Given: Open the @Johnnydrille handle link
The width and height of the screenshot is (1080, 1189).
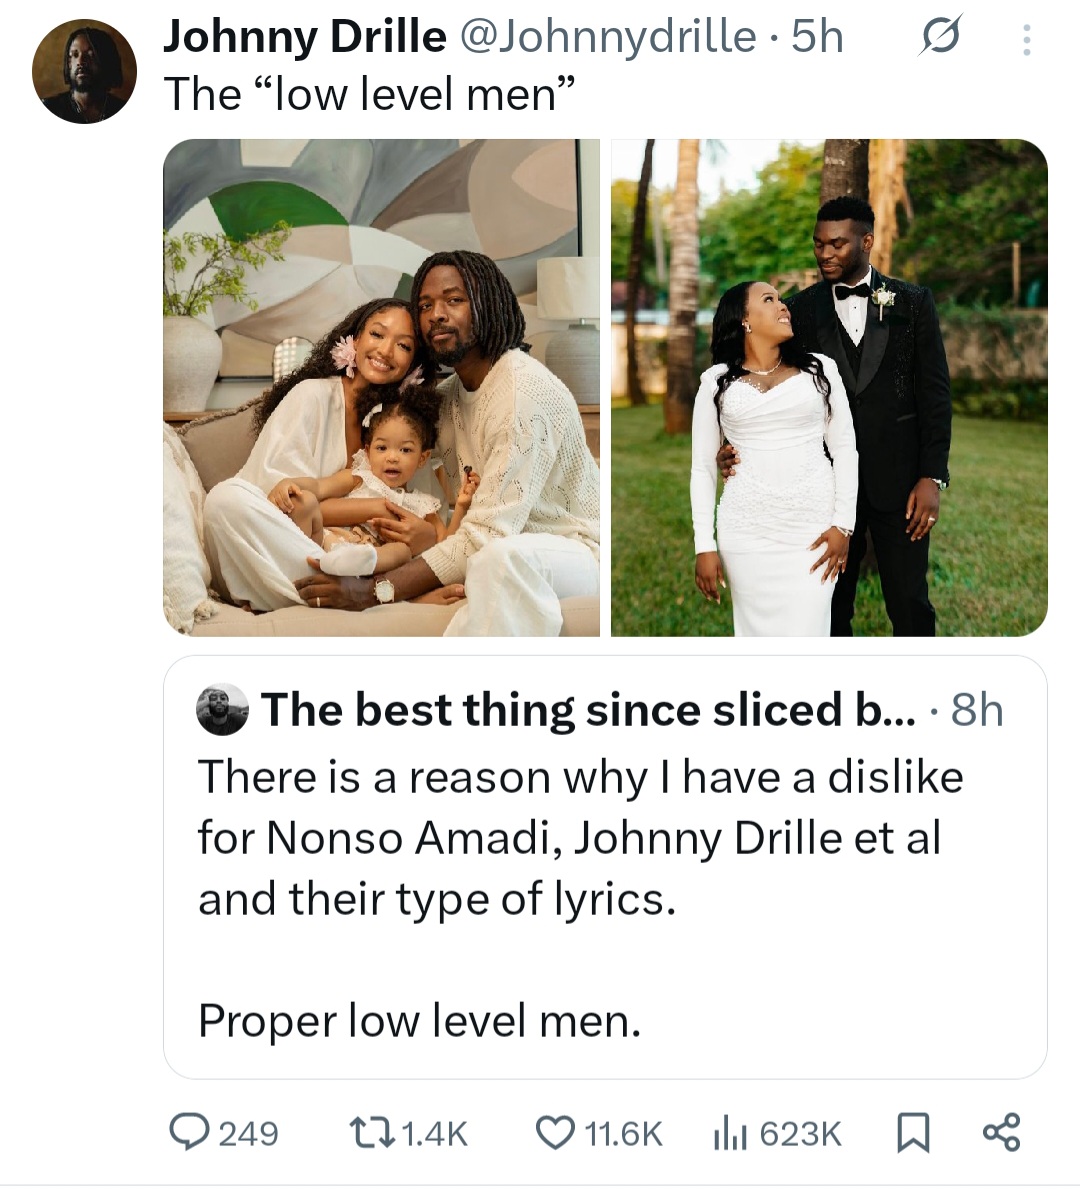Looking at the screenshot, I should click(607, 37).
